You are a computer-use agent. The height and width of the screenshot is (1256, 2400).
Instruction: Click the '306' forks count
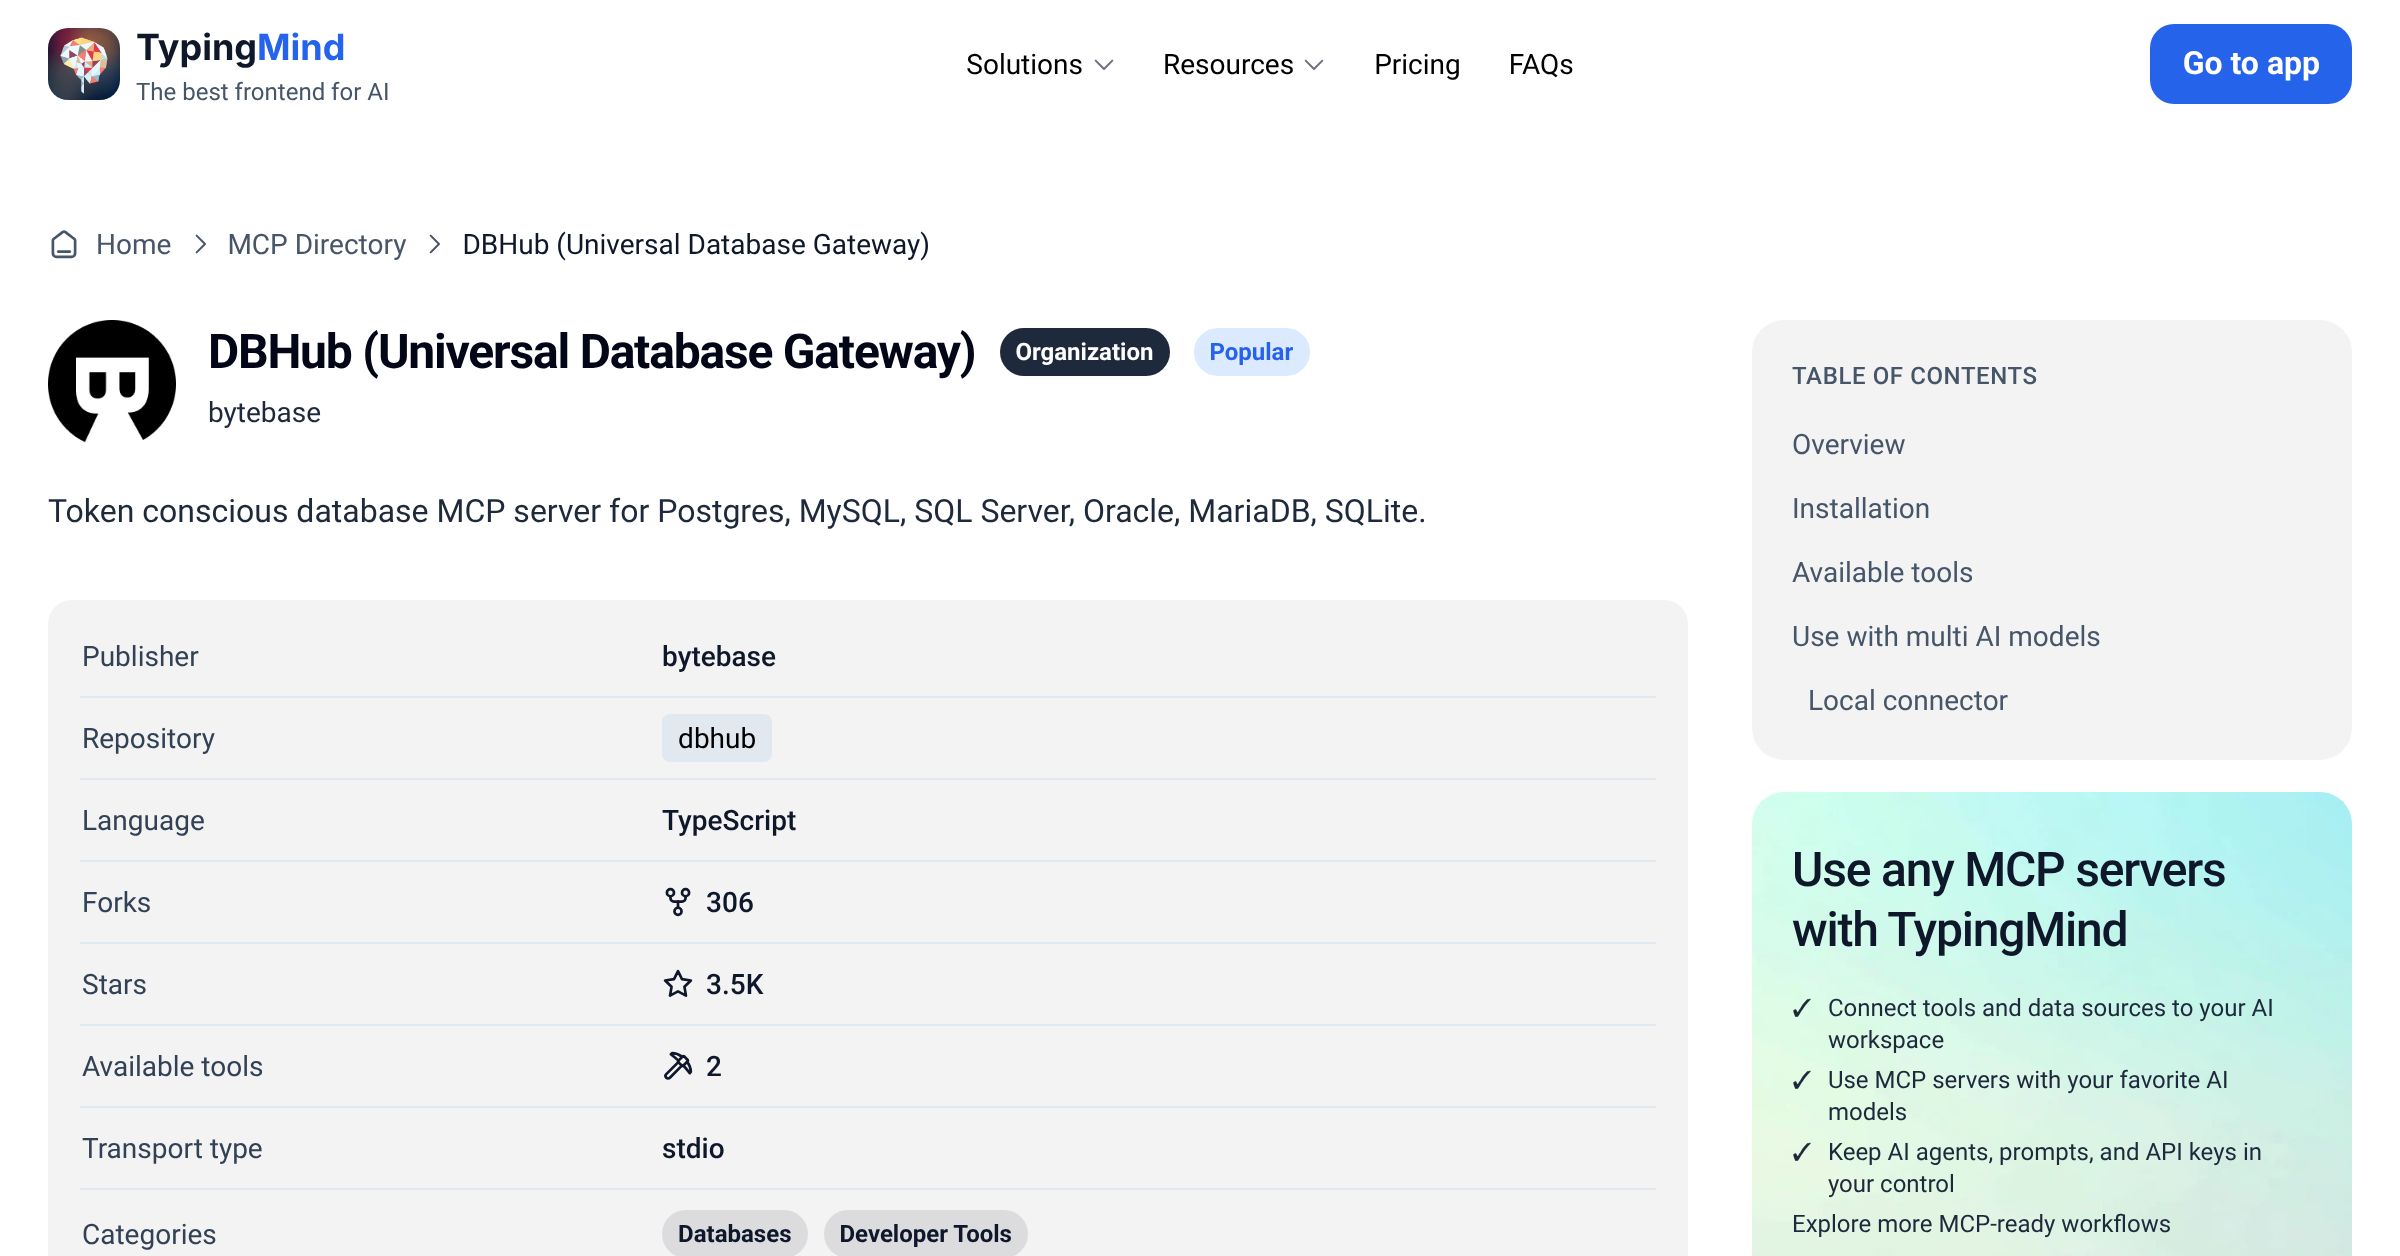coord(729,902)
